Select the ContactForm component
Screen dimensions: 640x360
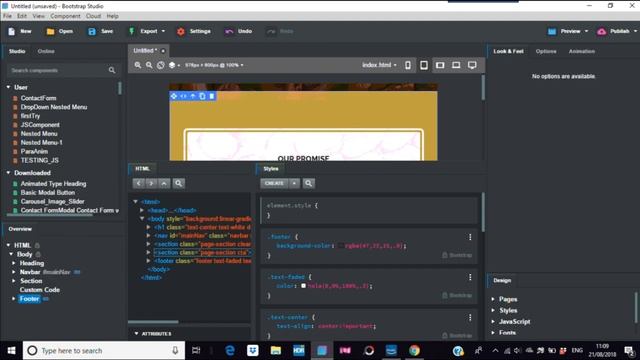[38, 98]
